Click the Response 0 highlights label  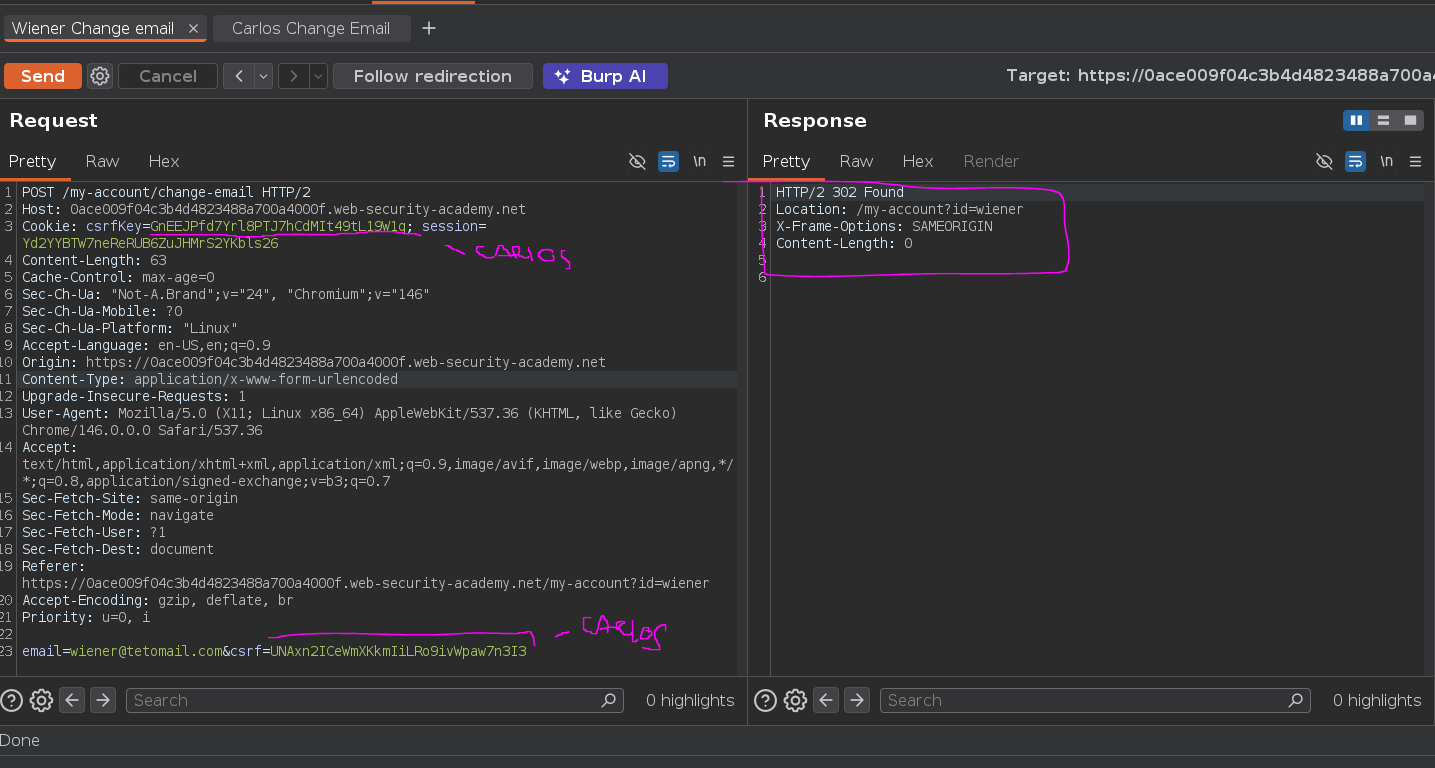[x=1377, y=700]
